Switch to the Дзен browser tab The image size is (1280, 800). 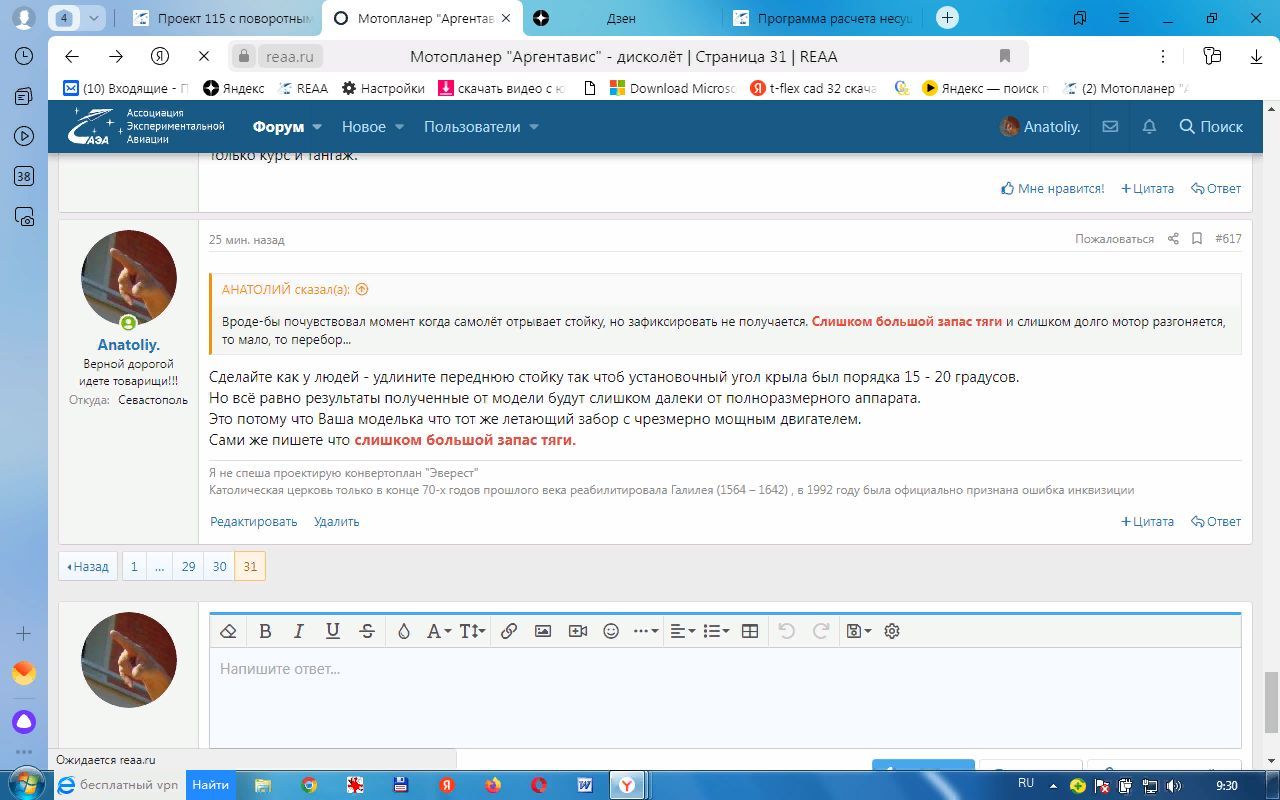coord(620,18)
